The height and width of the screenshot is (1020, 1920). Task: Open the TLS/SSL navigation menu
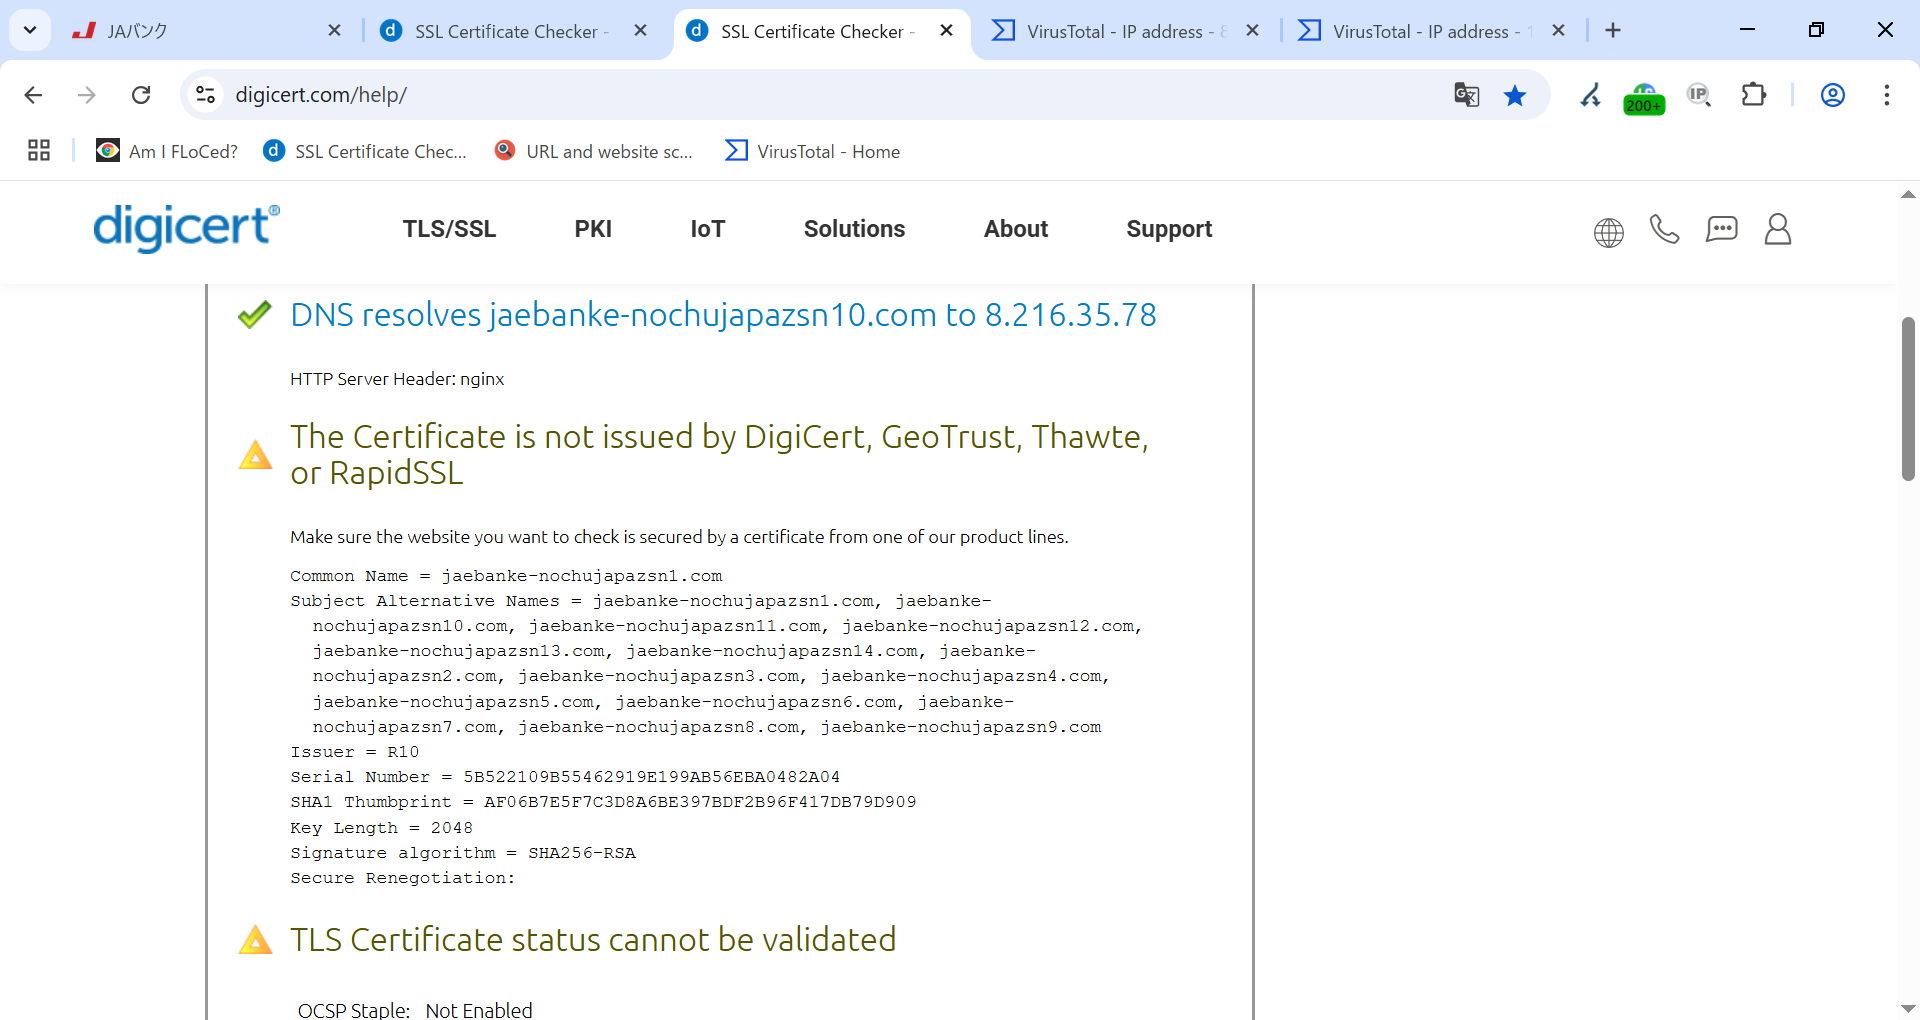click(x=449, y=229)
